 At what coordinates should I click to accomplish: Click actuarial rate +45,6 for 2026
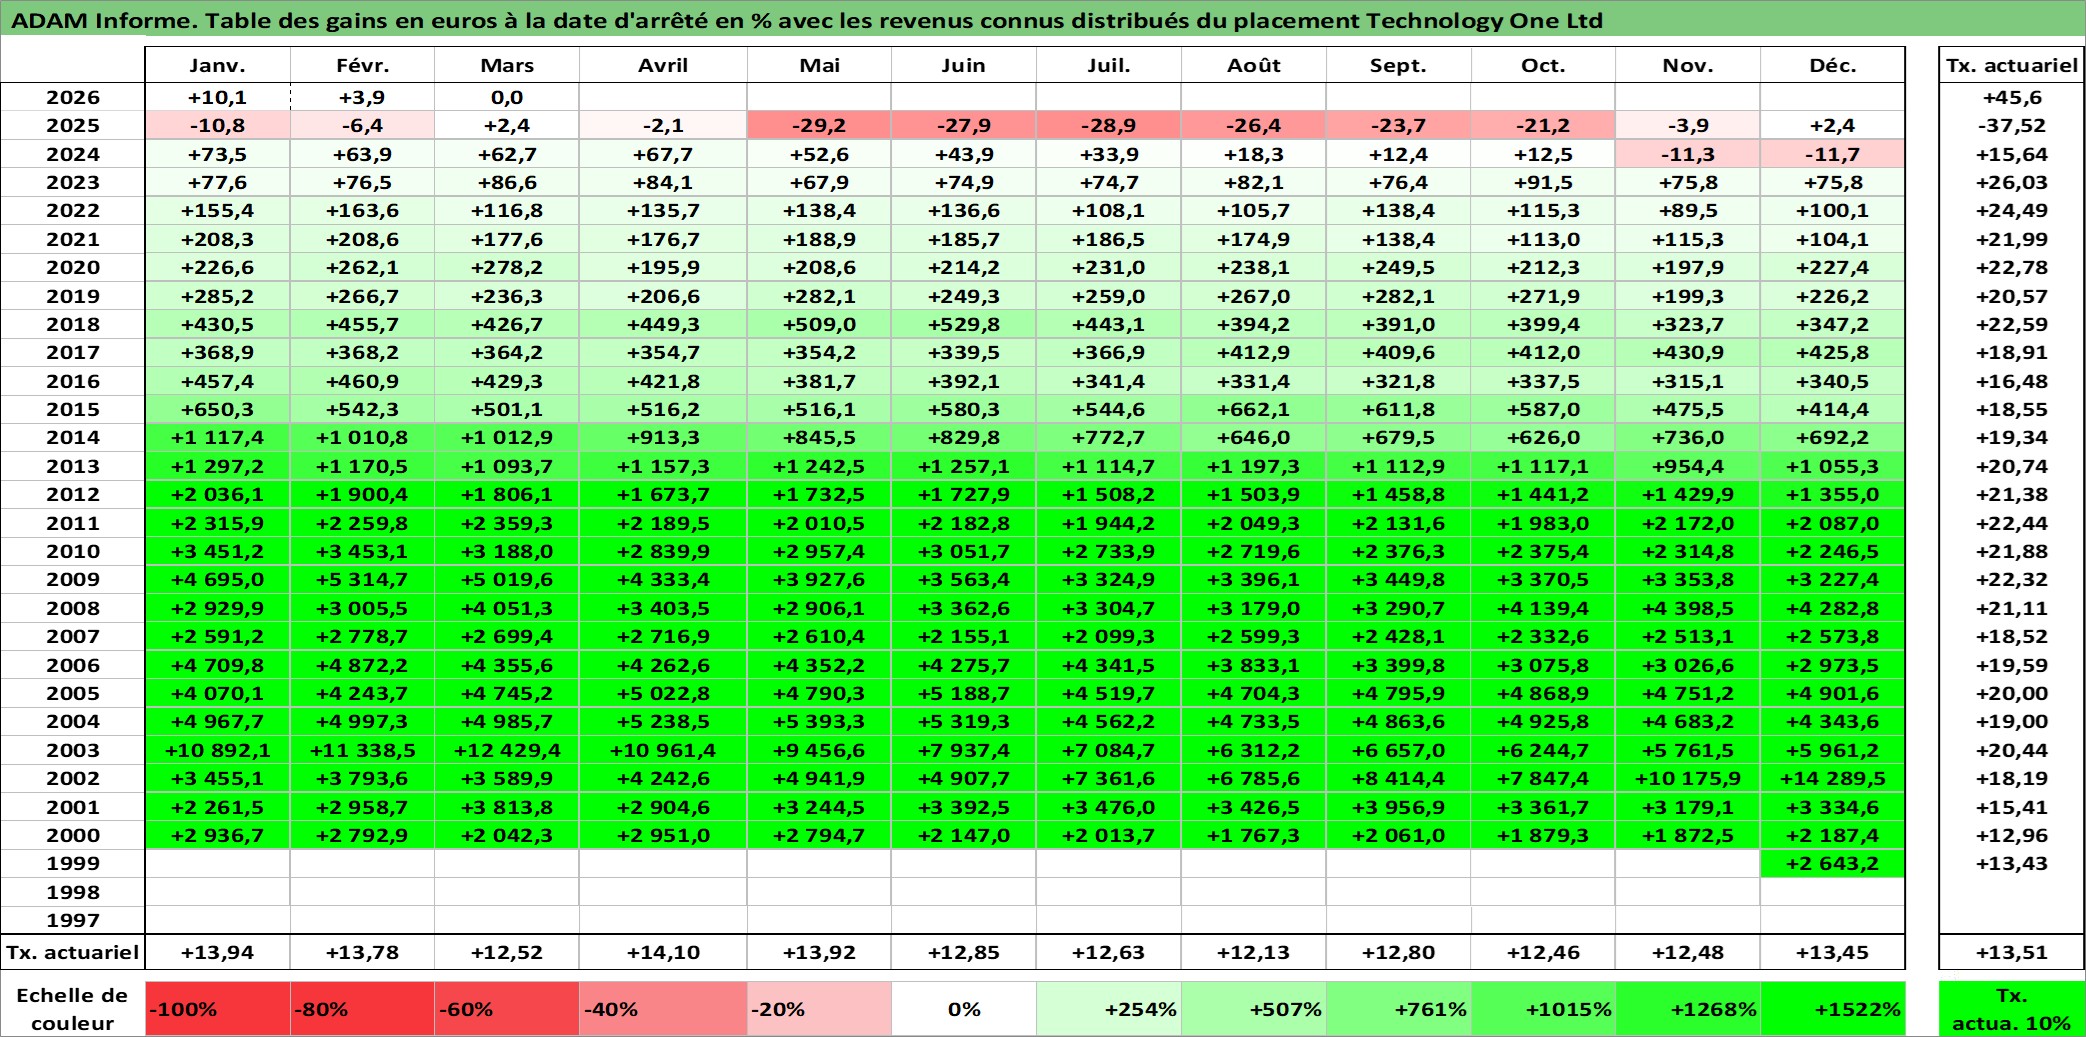pyautogui.click(x=2011, y=97)
